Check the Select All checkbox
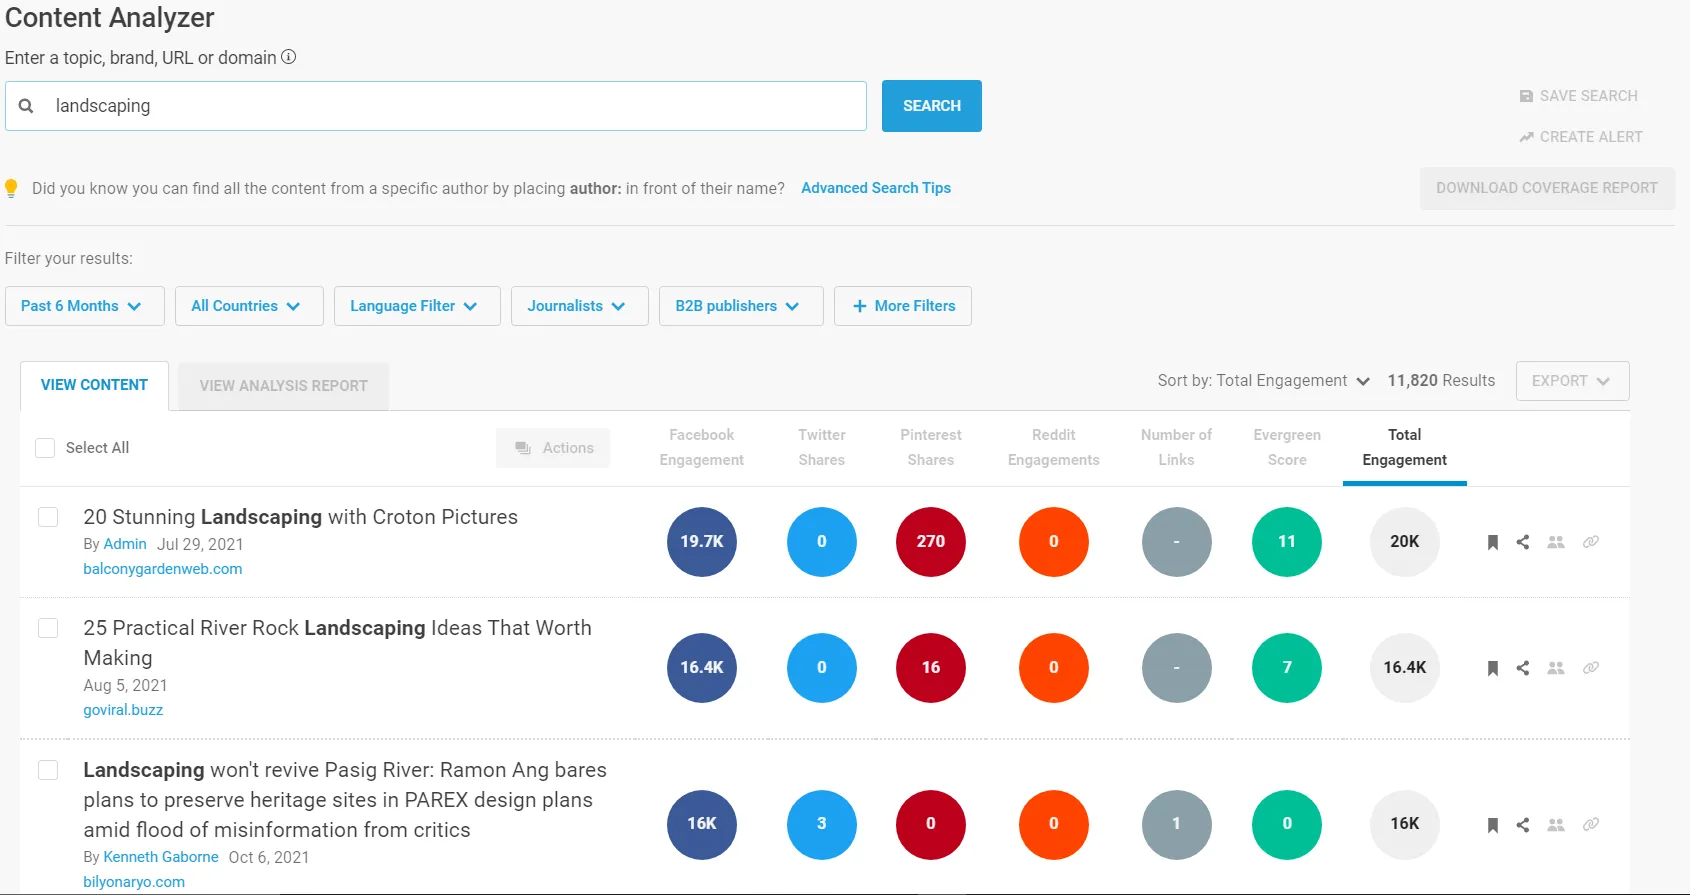Screen dimensions: 1690x895 (x=45, y=448)
